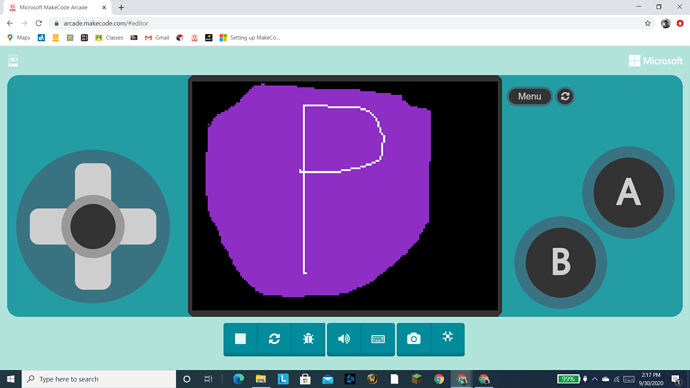Take a screenshot with the camera icon
The width and height of the screenshot is (690, 388).
pyautogui.click(x=414, y=339)
